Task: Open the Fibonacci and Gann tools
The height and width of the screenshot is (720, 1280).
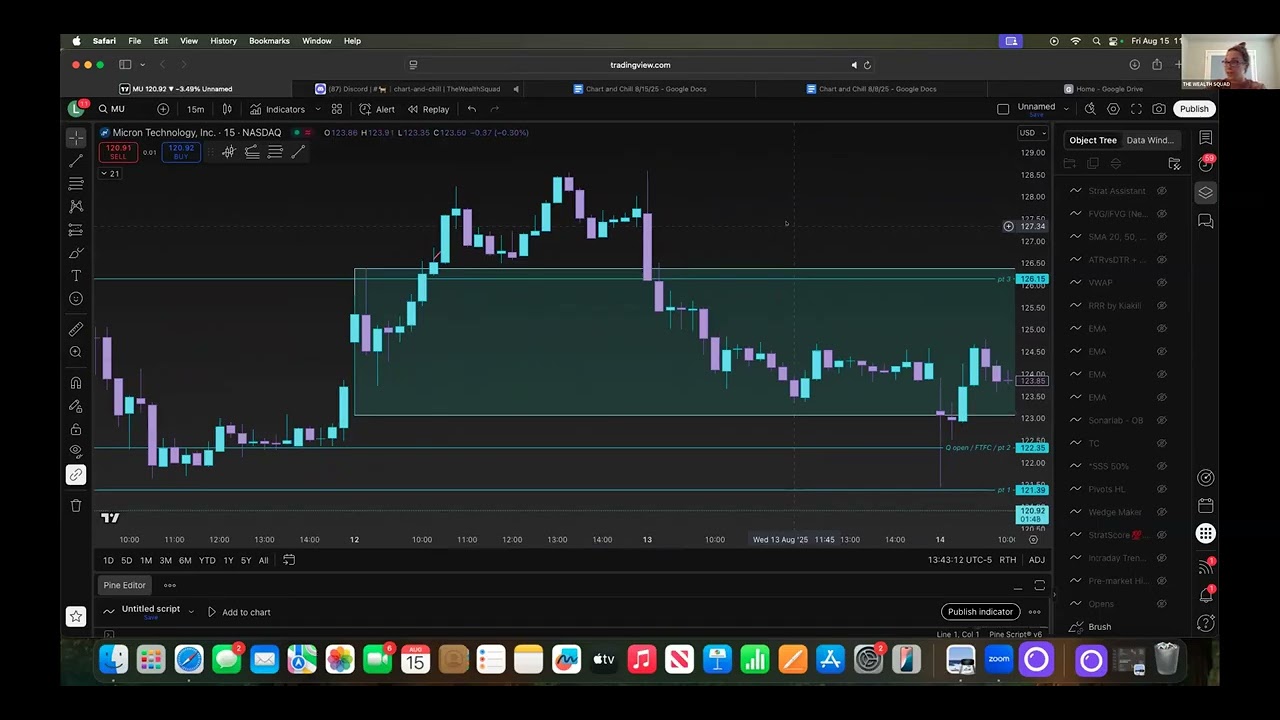Action: click(76, 184)
